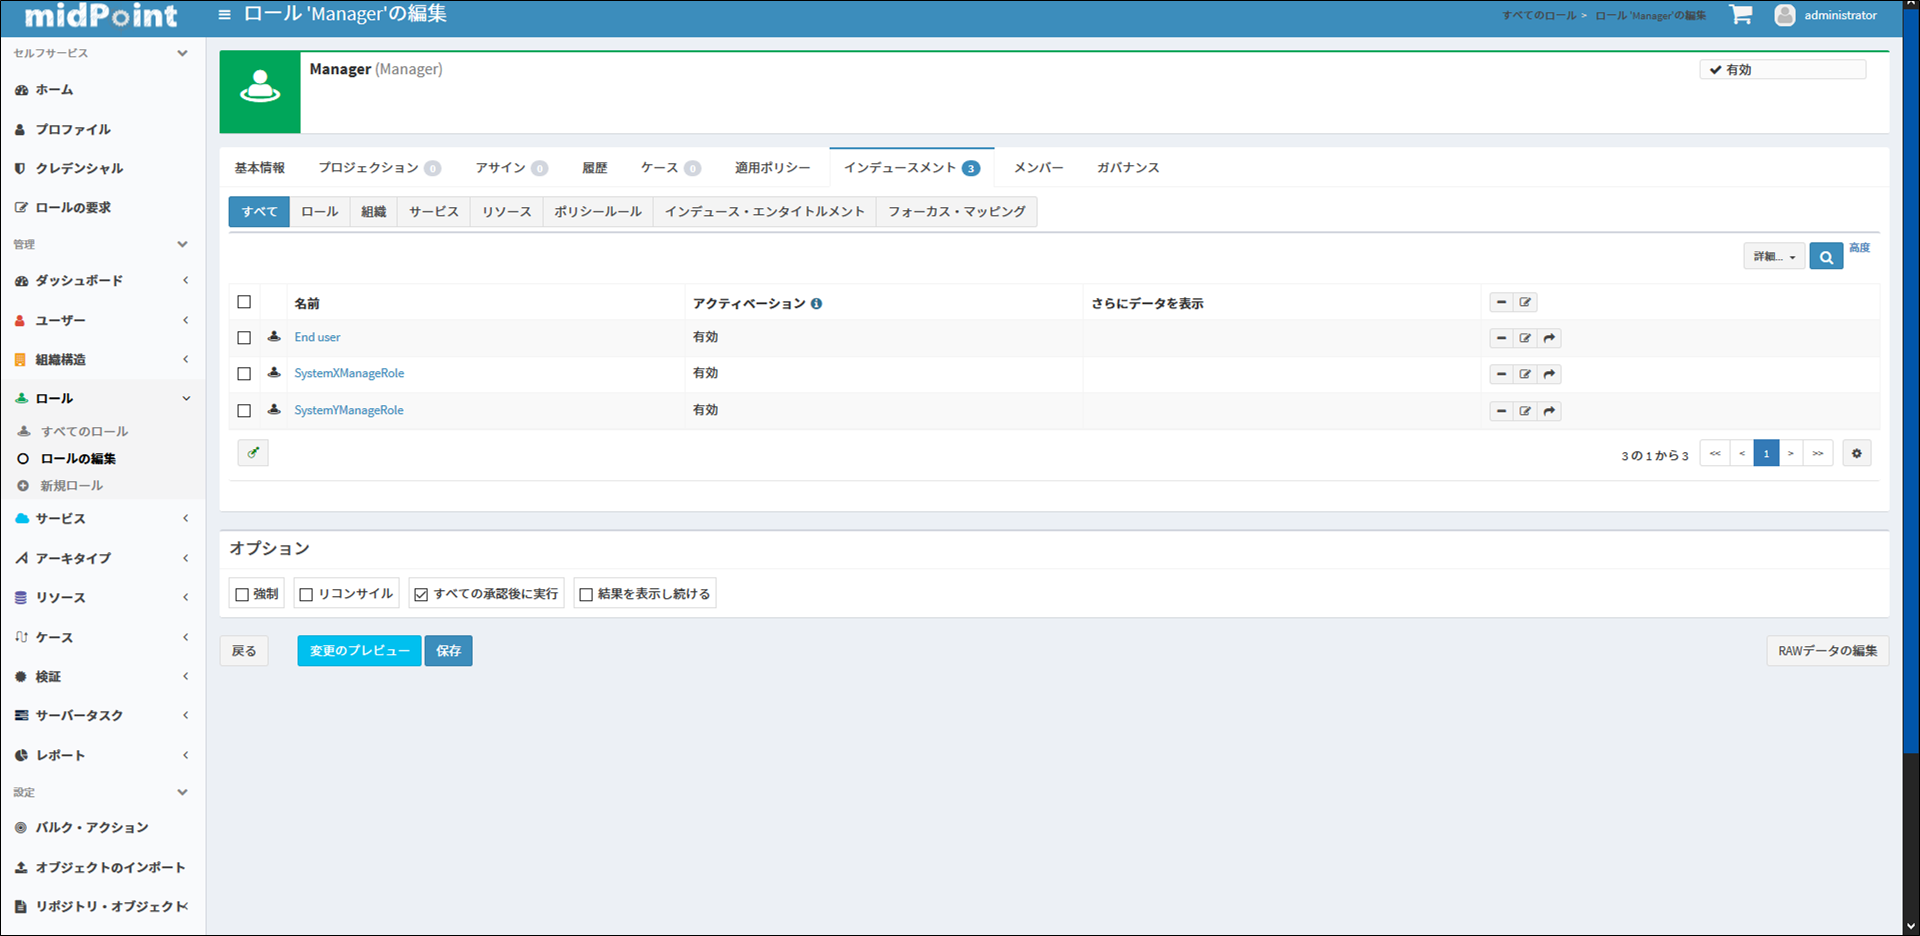Open 新規ロール in the sidebar
This screenshot has height=936, width=1920.
tap(71, 486)
